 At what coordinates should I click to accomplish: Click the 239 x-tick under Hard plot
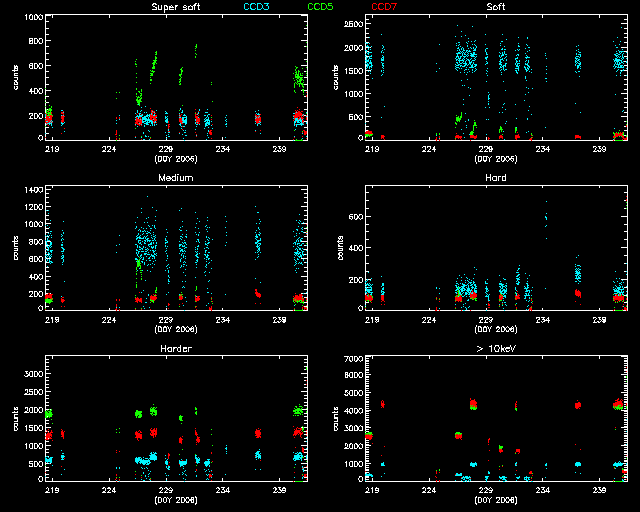coord(599,320)
